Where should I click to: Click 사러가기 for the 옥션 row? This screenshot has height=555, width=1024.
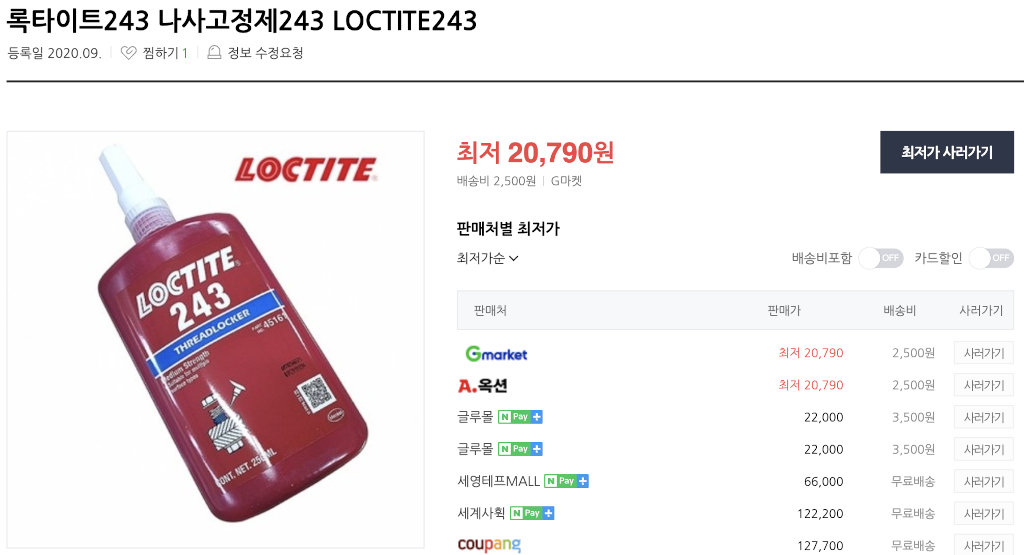(x=984, y=385)
